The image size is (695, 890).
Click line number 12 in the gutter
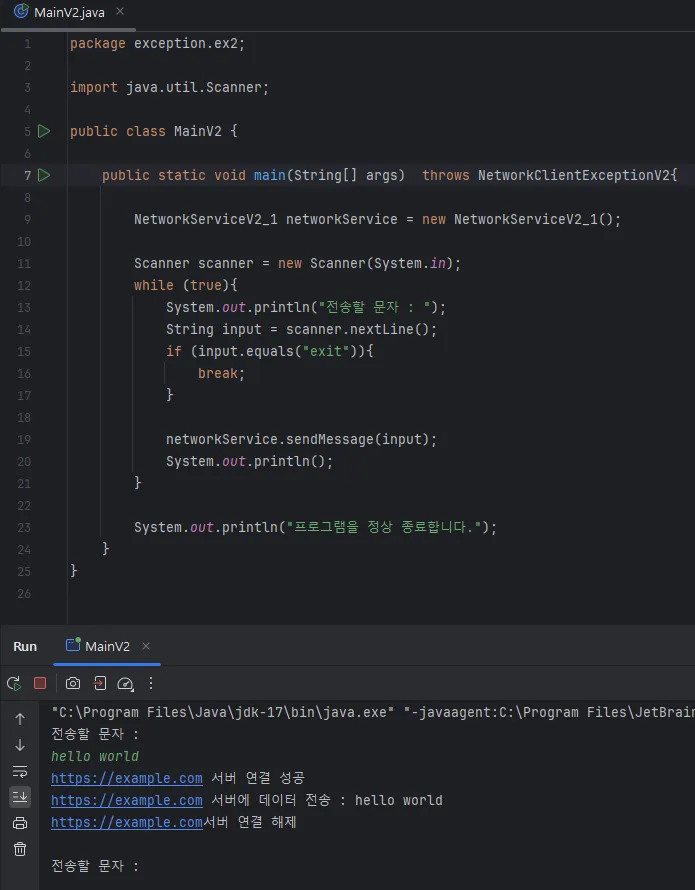click(24, 286)
